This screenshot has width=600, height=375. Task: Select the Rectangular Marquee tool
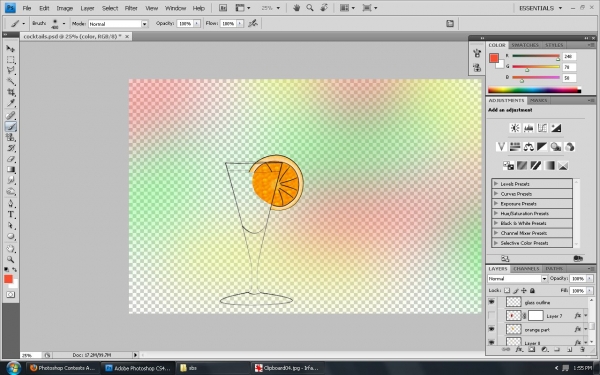[10, 60]
